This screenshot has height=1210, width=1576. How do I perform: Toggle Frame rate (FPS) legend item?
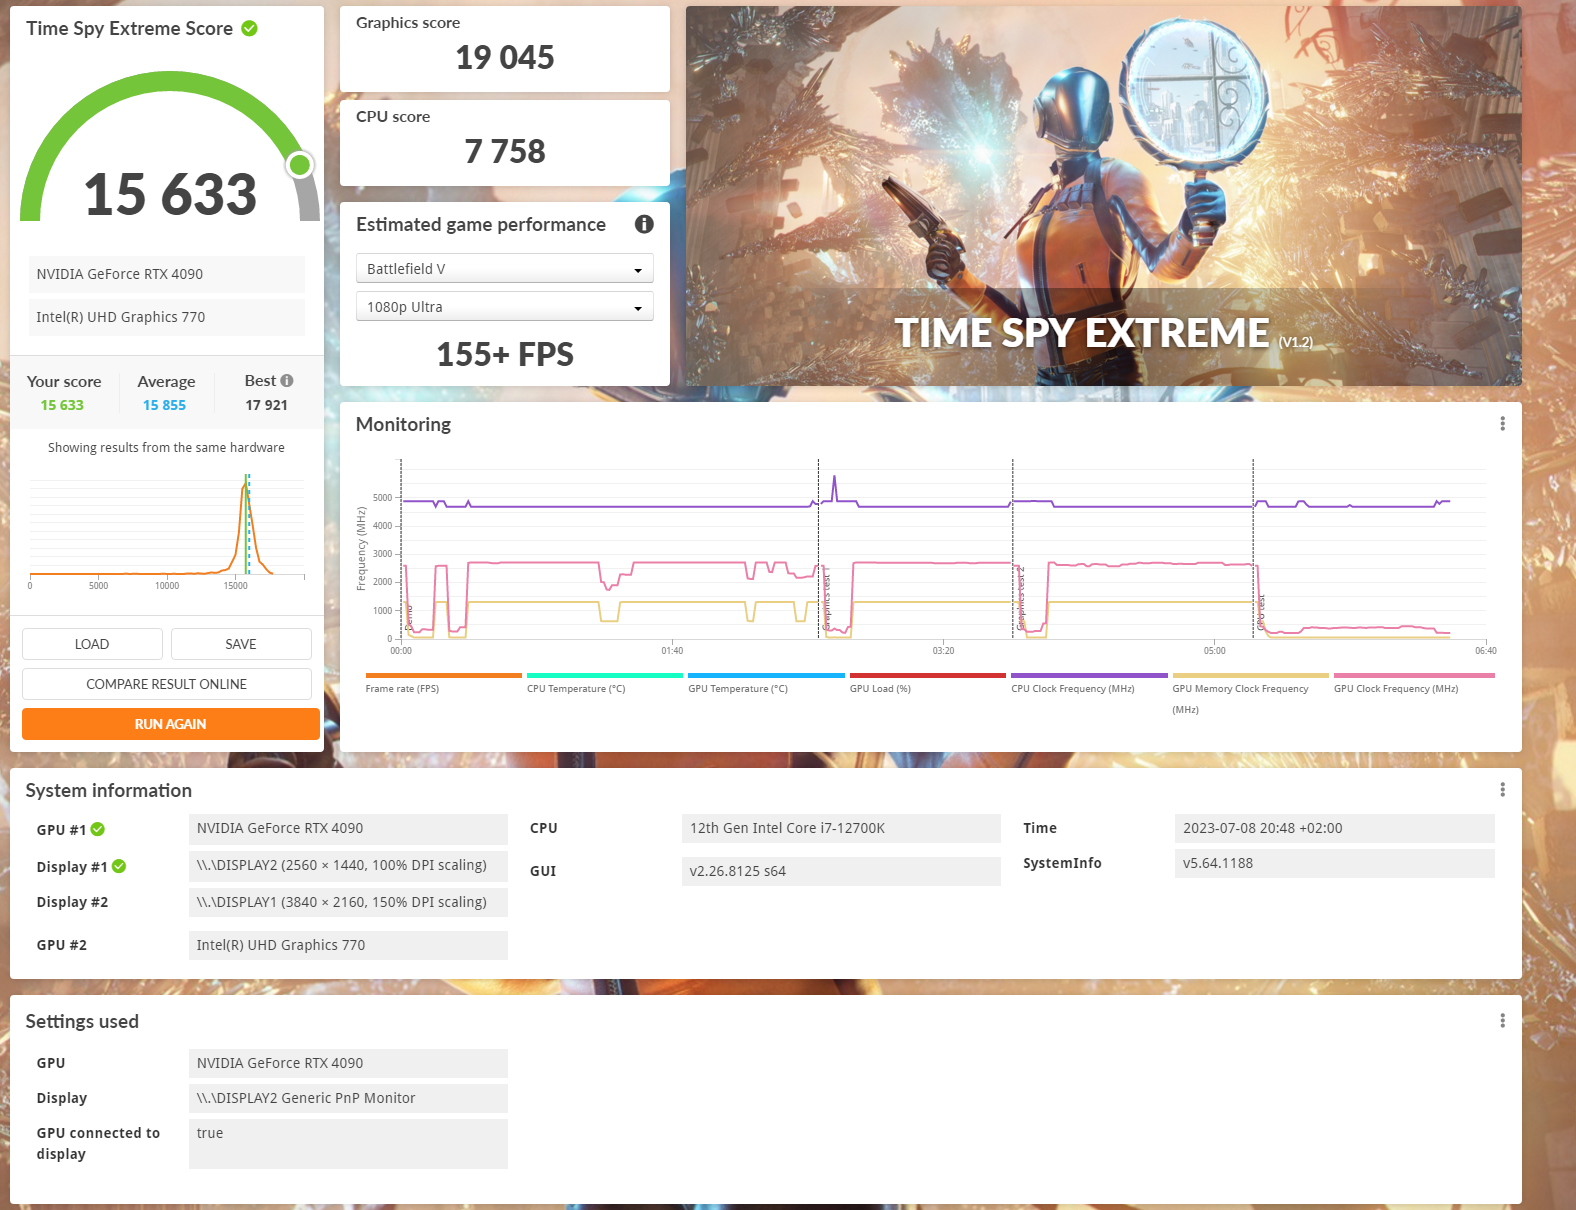coord(443,684)
